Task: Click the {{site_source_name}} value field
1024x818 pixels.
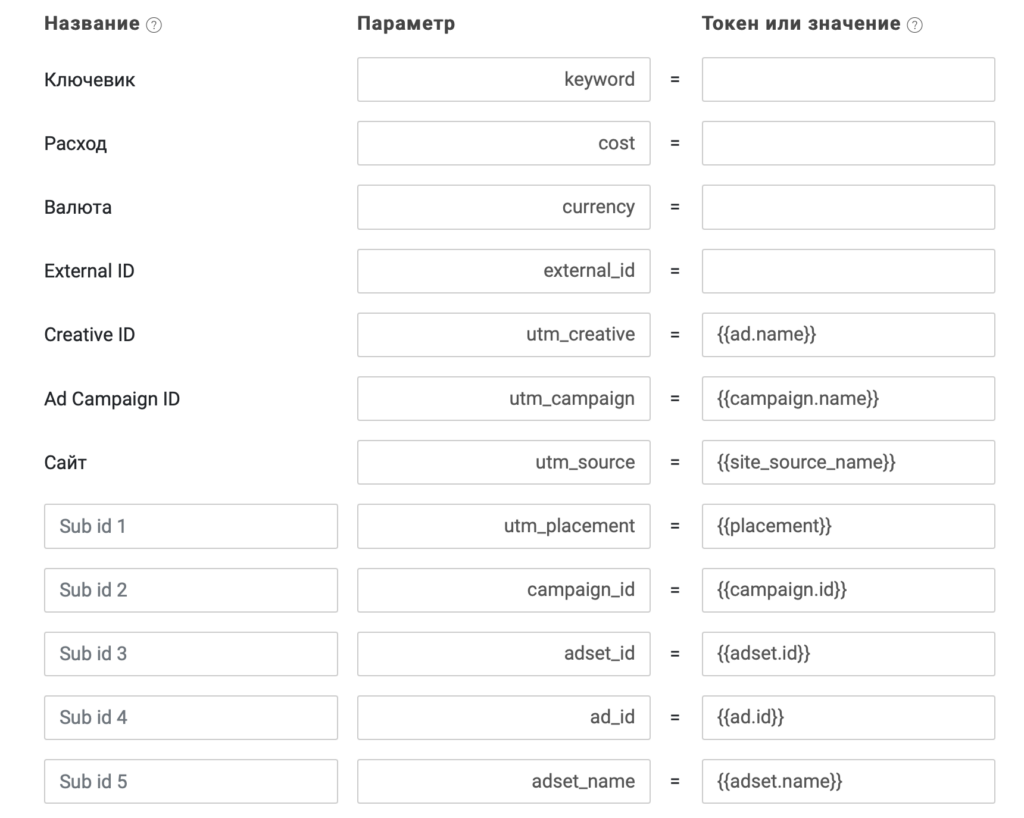Action: tap(848, 462)
